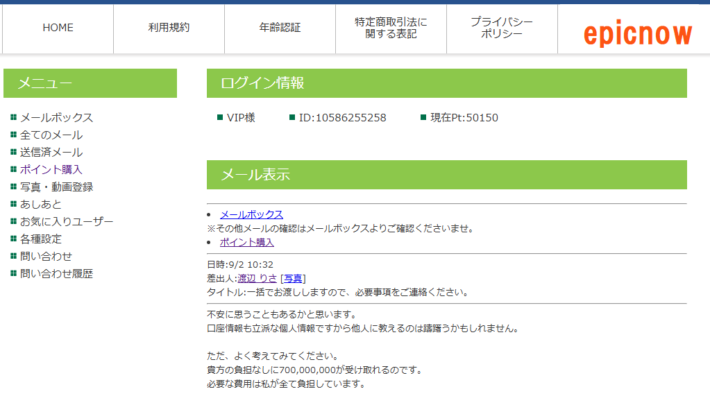
Task: Open 写真・動画登録 menu entry
Action: click(x=56, y=187)
